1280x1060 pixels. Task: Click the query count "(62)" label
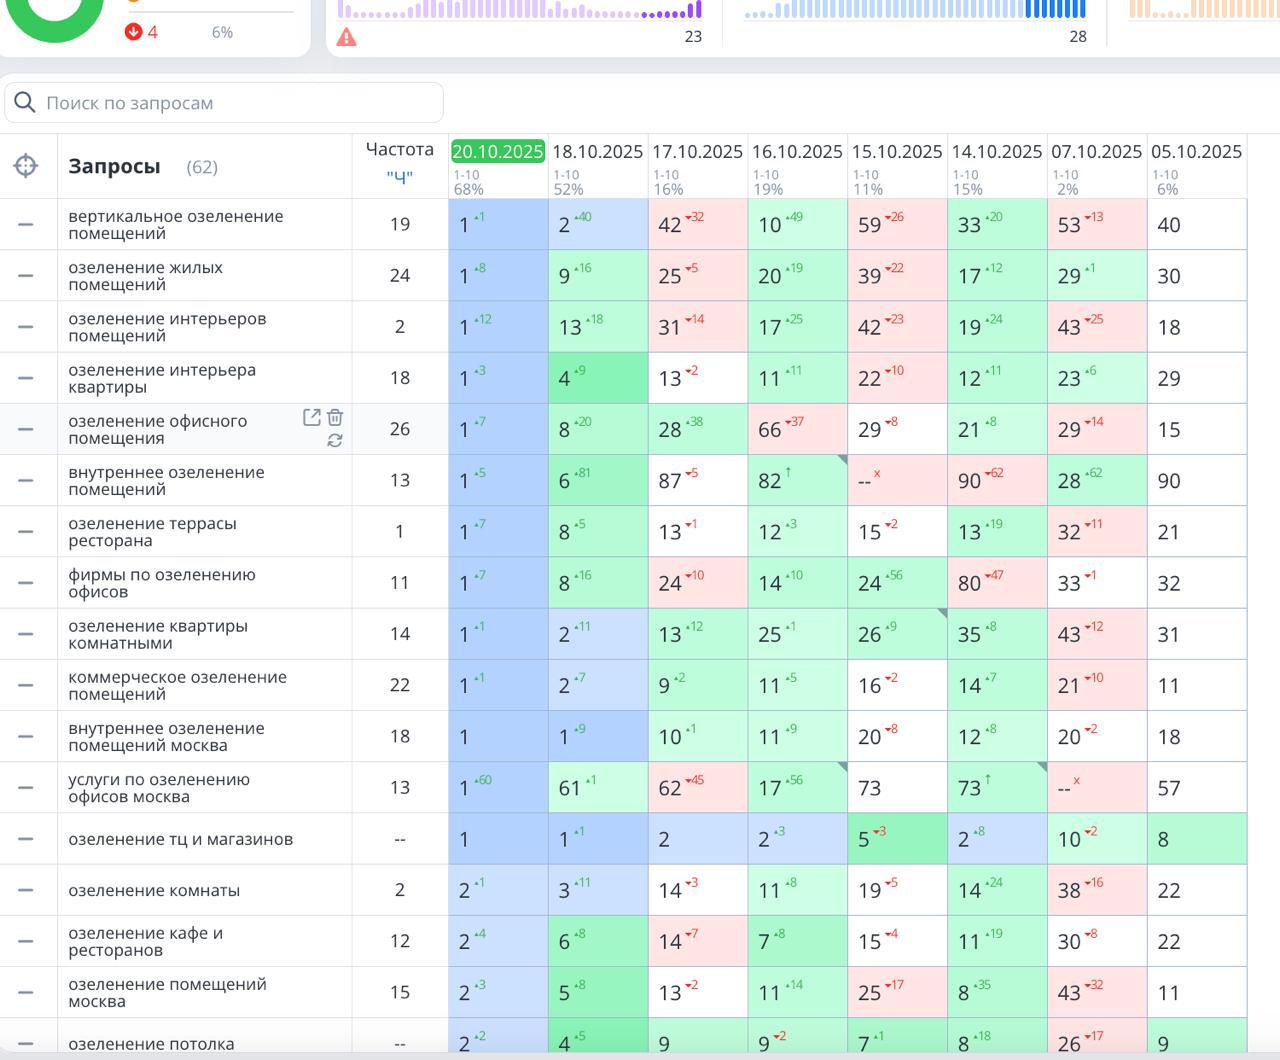click(x=202, y=167)
